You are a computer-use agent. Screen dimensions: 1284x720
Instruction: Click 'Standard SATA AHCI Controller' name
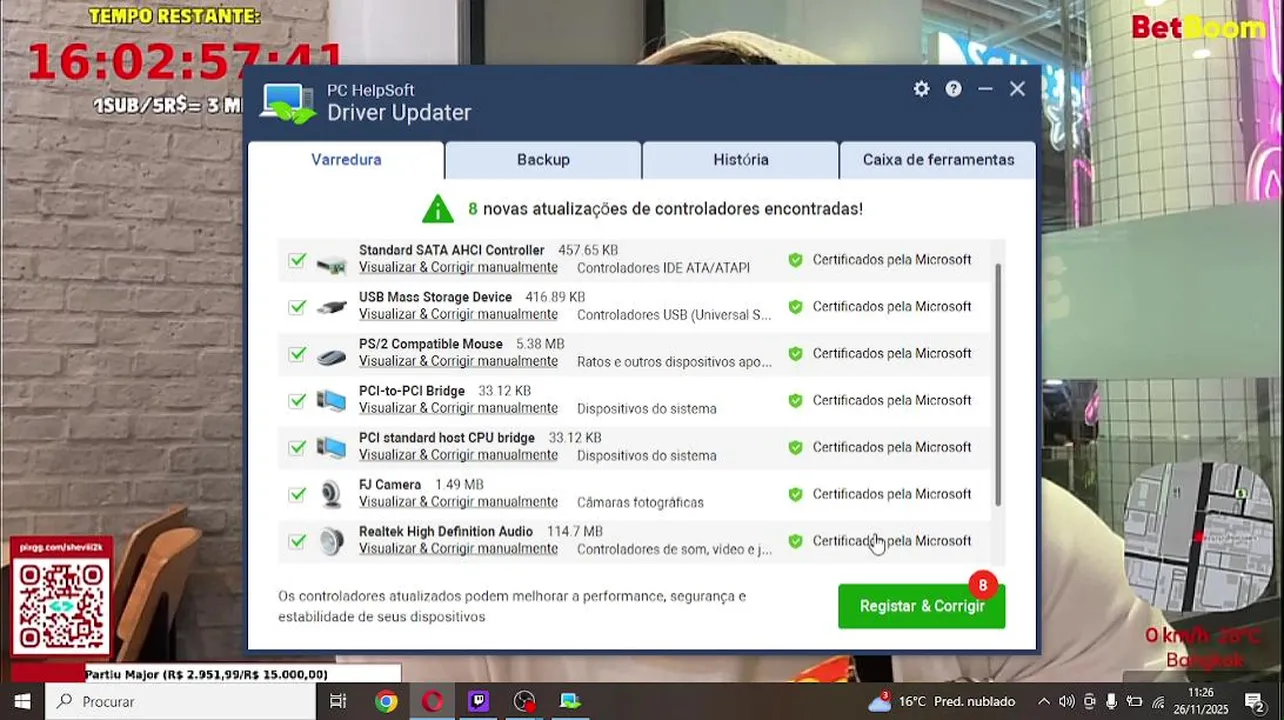coord(451,250)
